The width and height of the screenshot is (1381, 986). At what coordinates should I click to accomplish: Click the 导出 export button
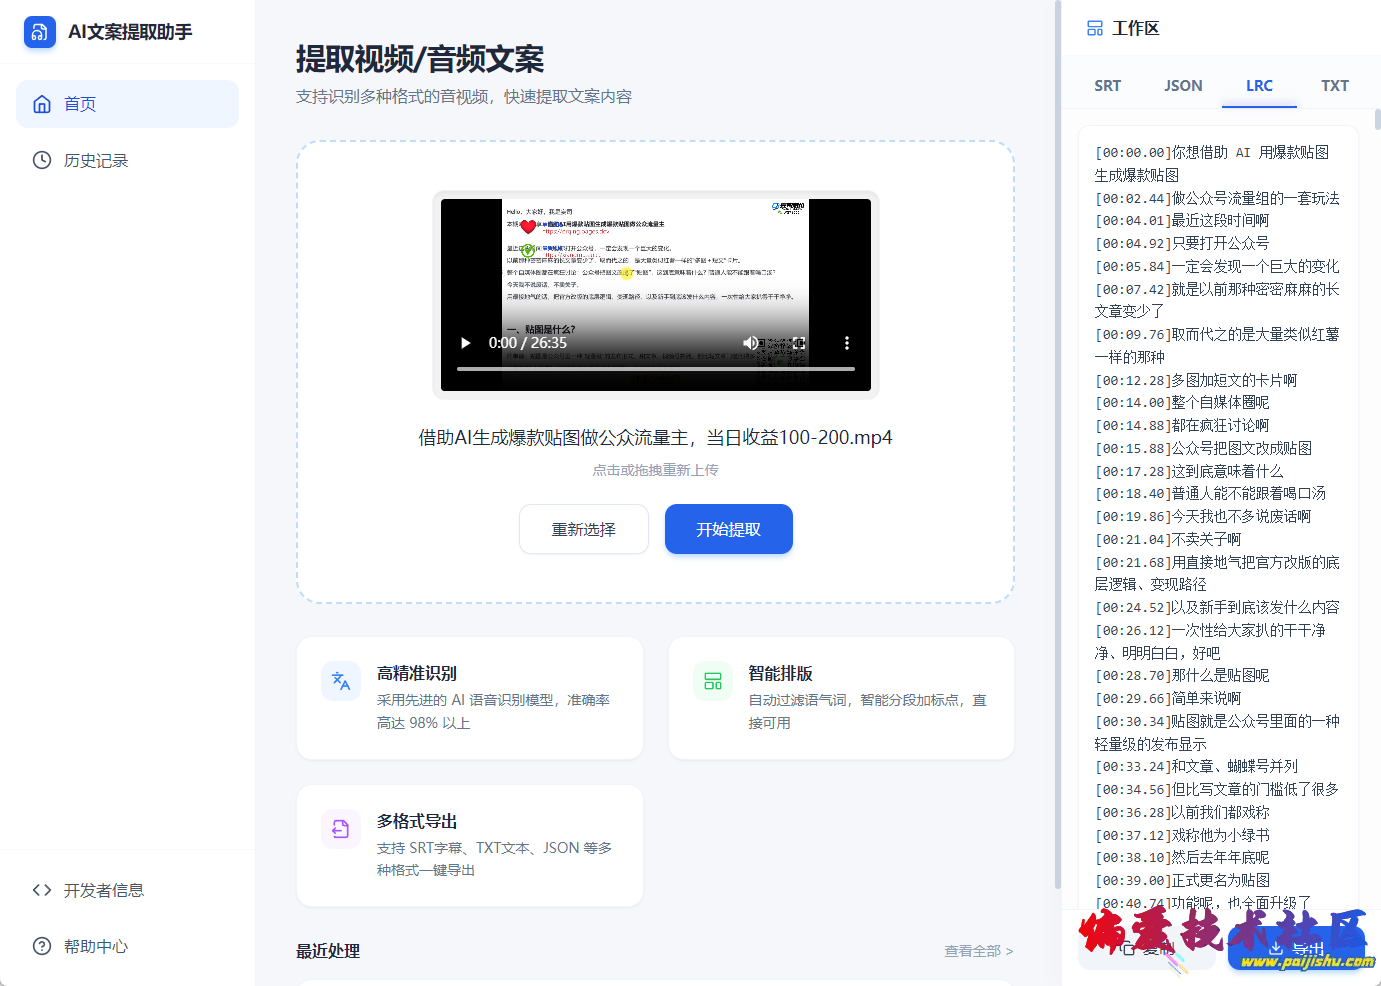1297,948
